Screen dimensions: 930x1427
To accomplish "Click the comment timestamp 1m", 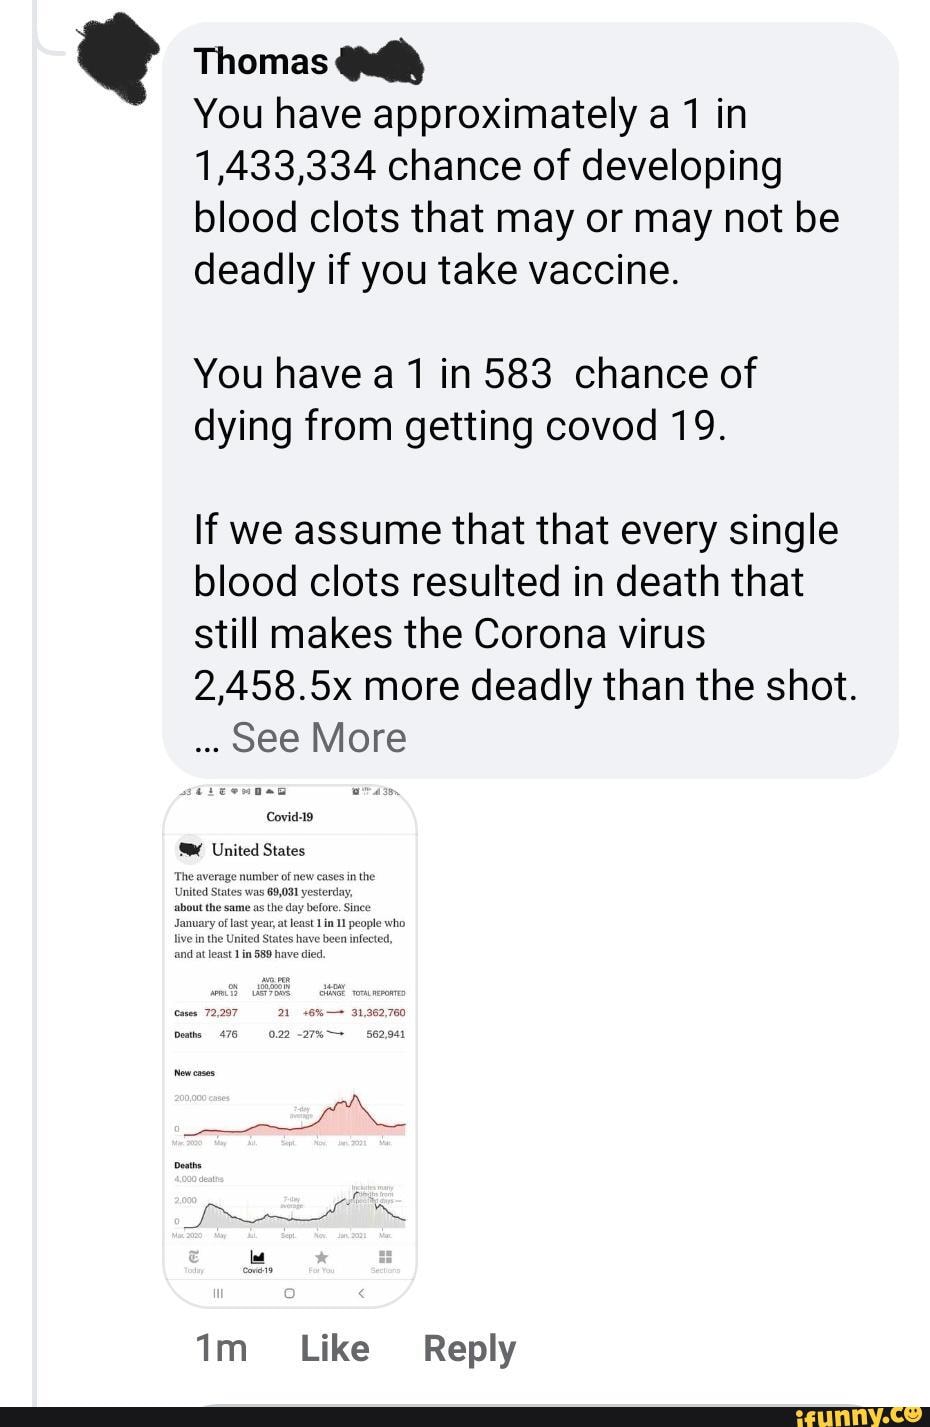I will (220, 1349).
